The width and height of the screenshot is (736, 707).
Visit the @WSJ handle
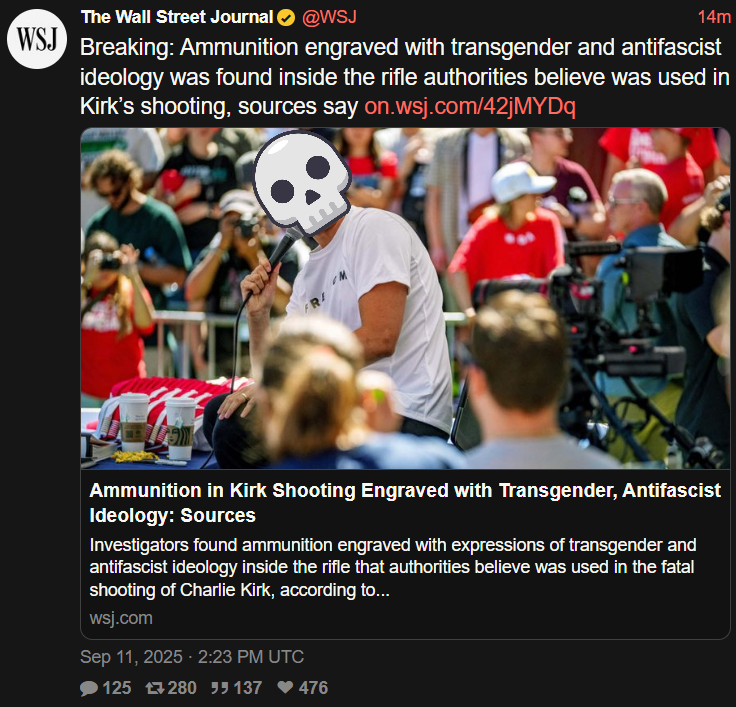(x=329, y=17)
